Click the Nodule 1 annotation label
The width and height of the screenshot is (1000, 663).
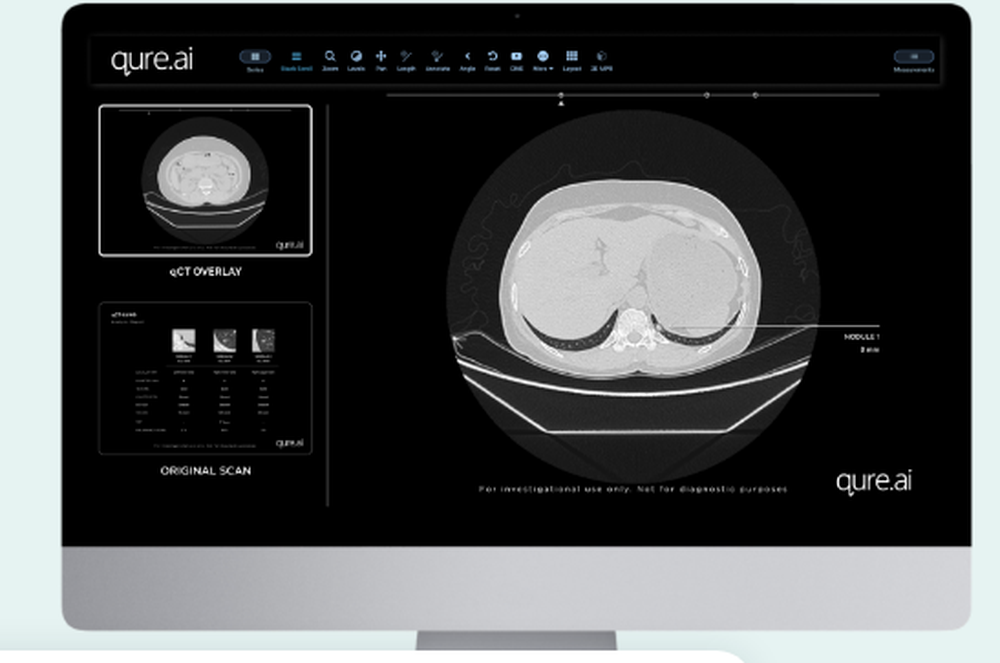pyautogui.click(x=861, y=337)
